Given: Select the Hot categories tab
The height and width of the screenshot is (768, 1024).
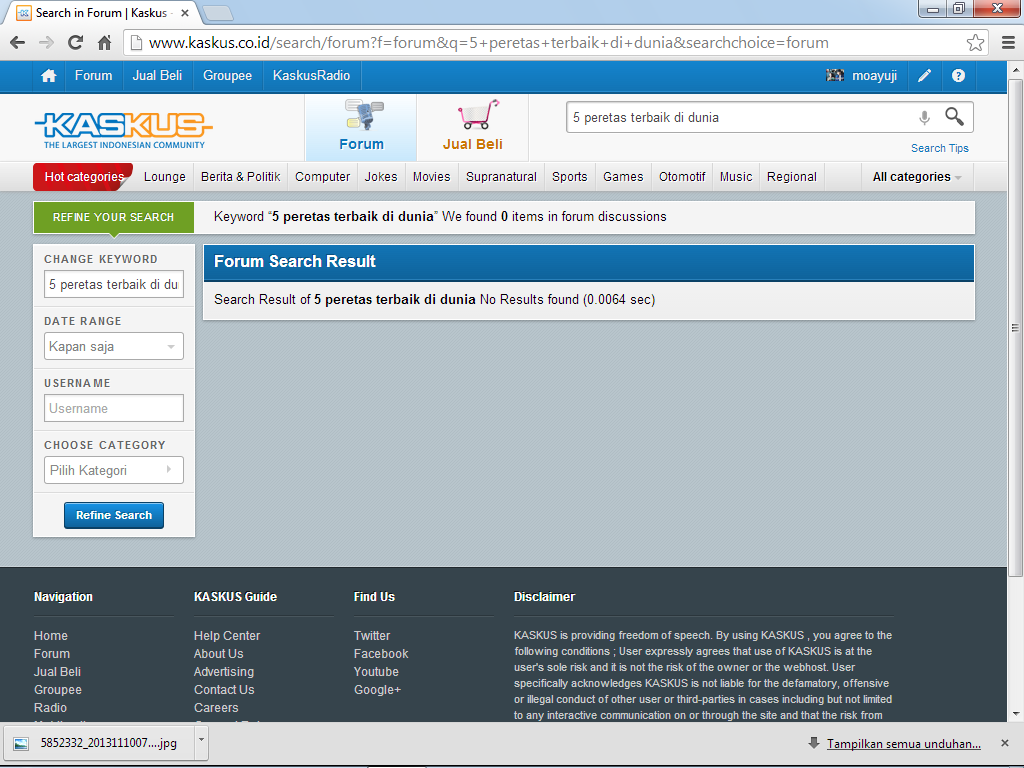Looking at the screenshot, I should click(x=84, y=177).
